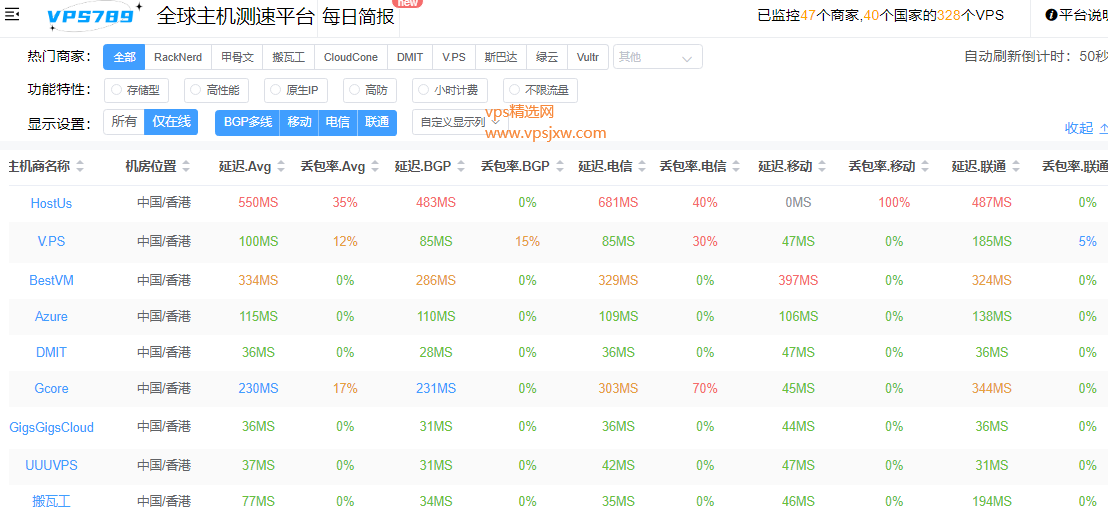Filter by 搬瓦工 vendor tab
This screenshot has width=1108, height=517.
coord(288,57)
